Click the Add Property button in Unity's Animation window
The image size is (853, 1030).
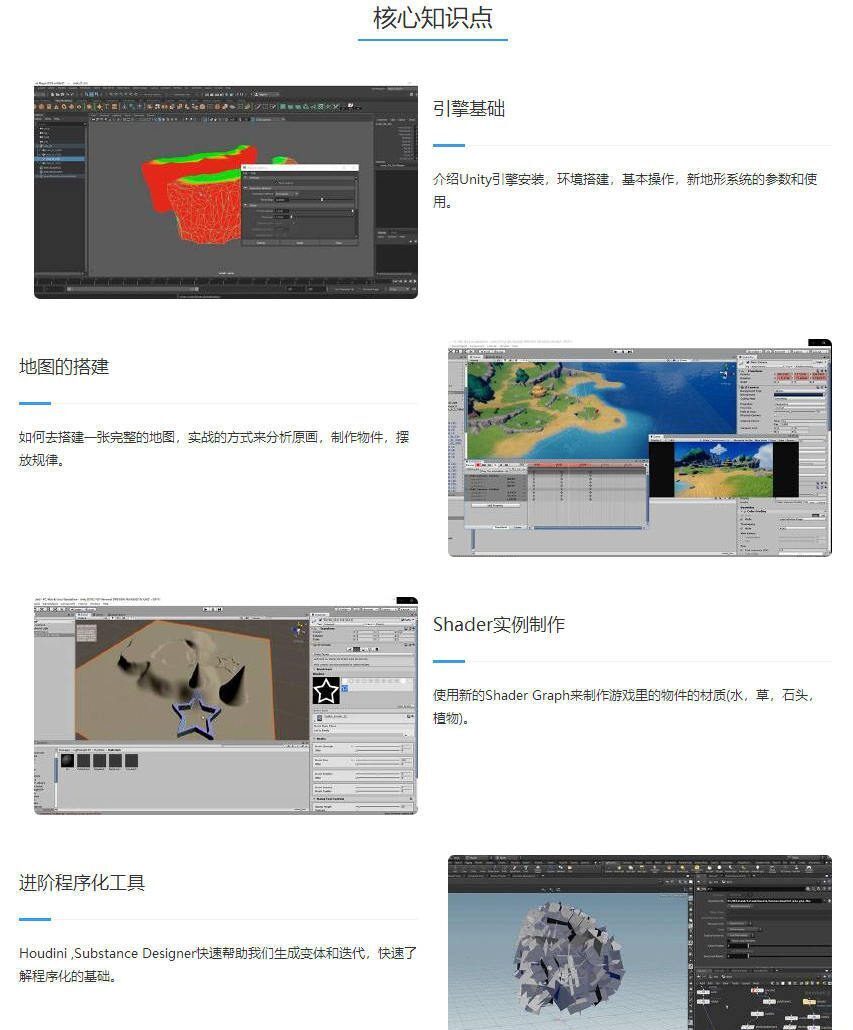(x=493, y=506)
